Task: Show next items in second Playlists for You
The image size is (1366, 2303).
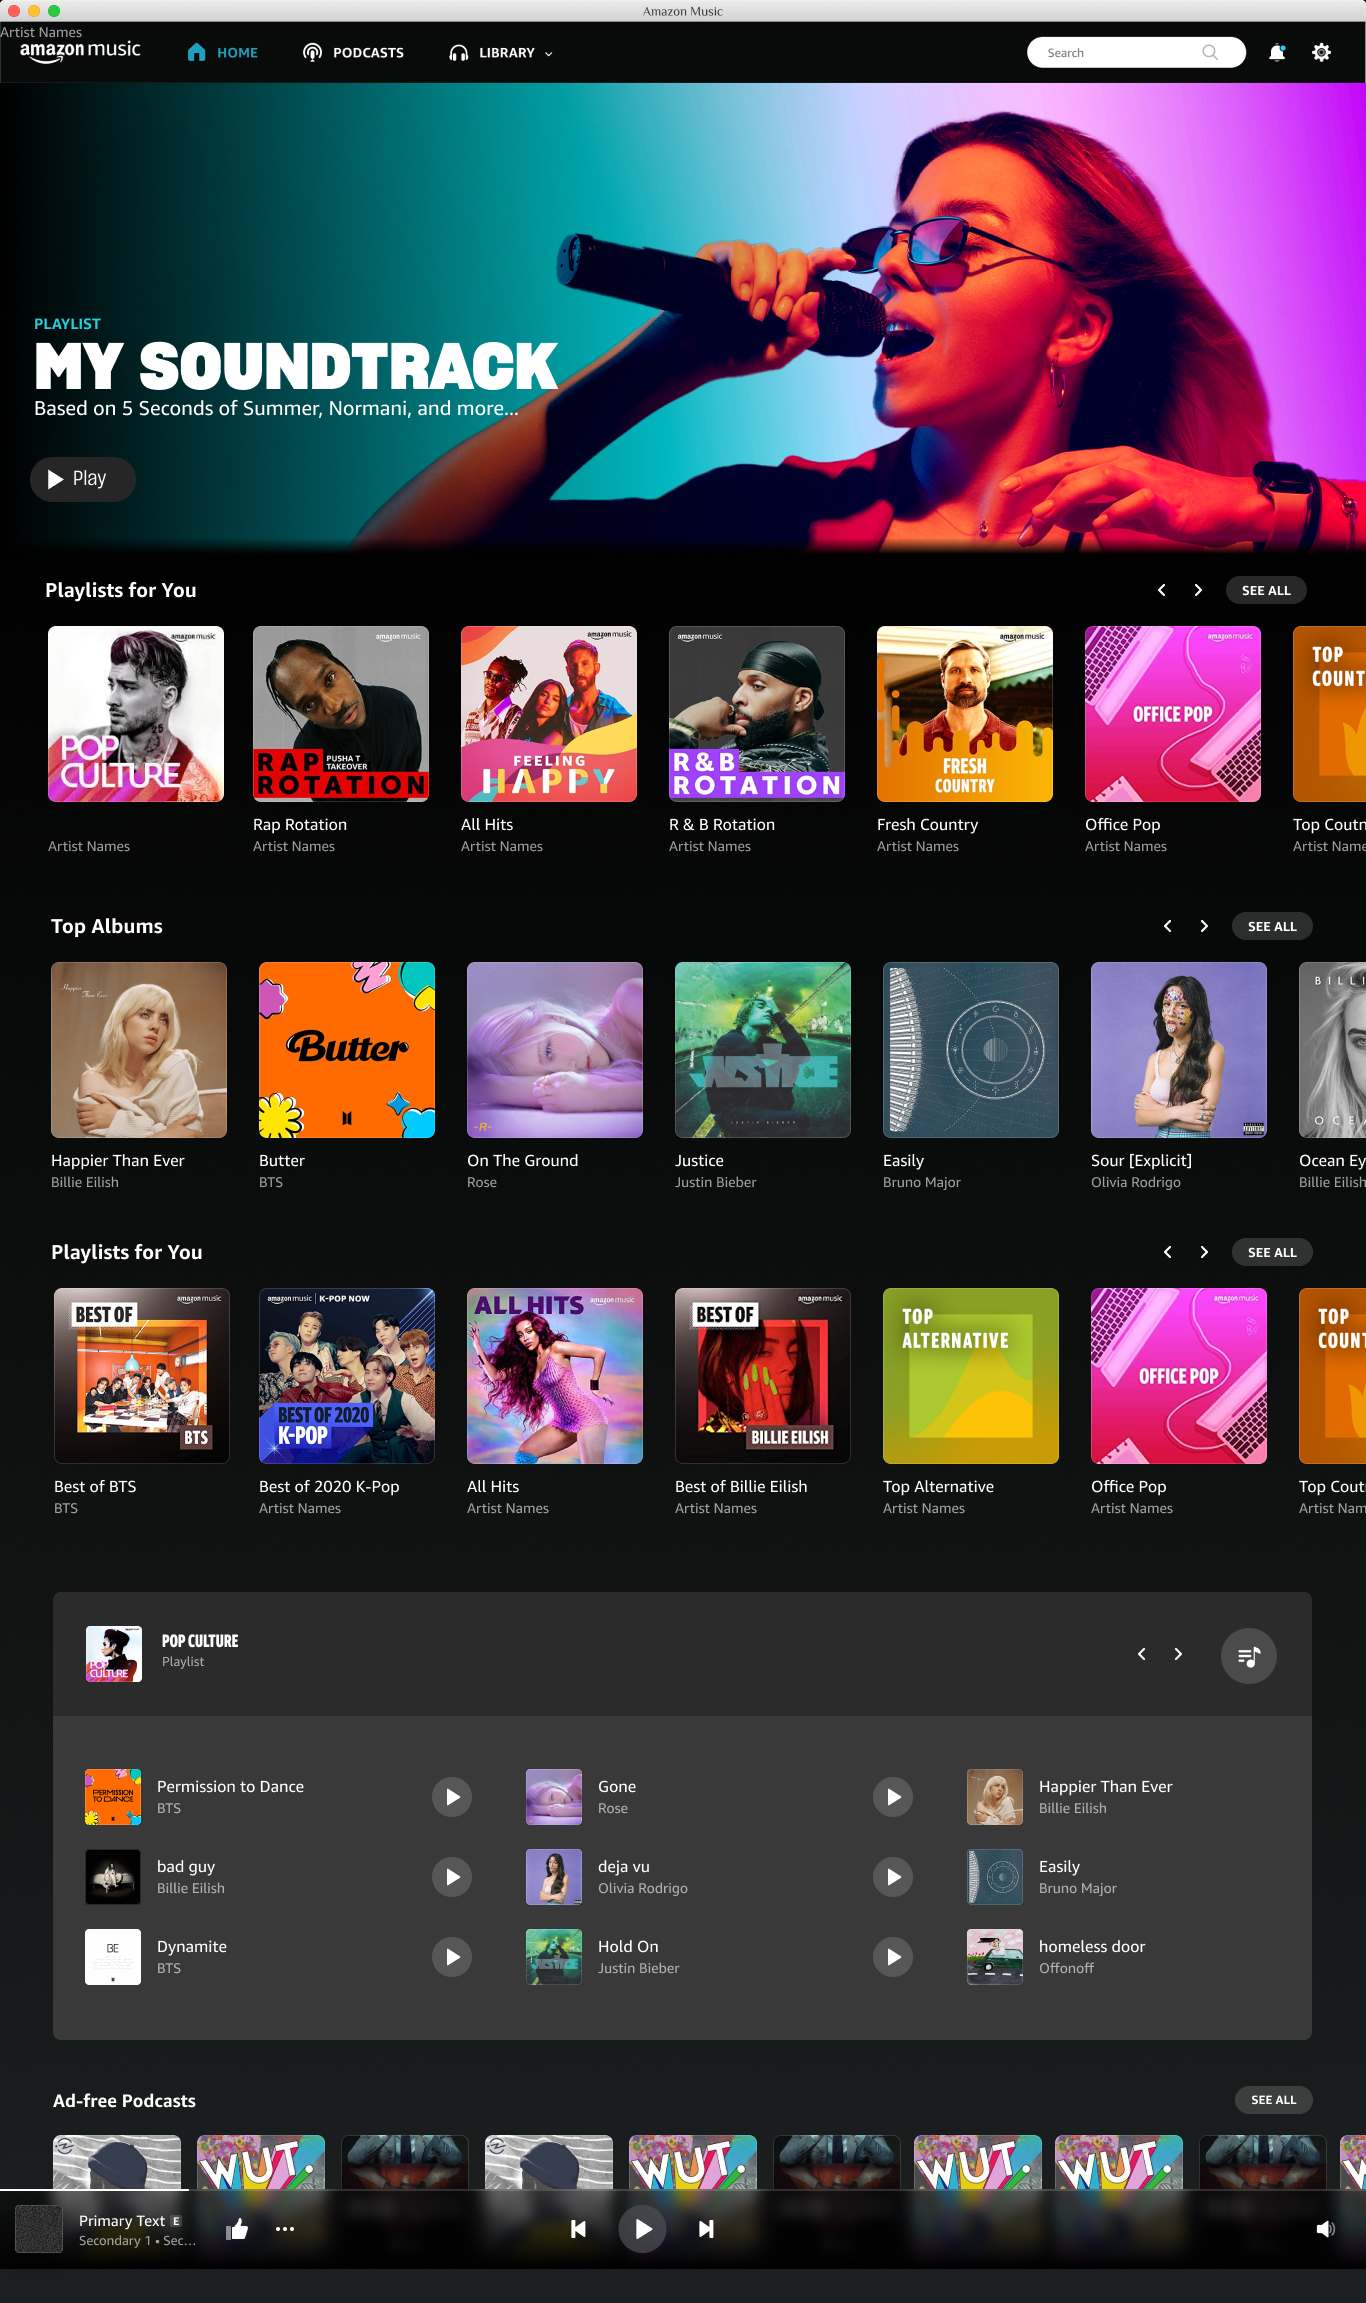Action: point(1204,1252)
